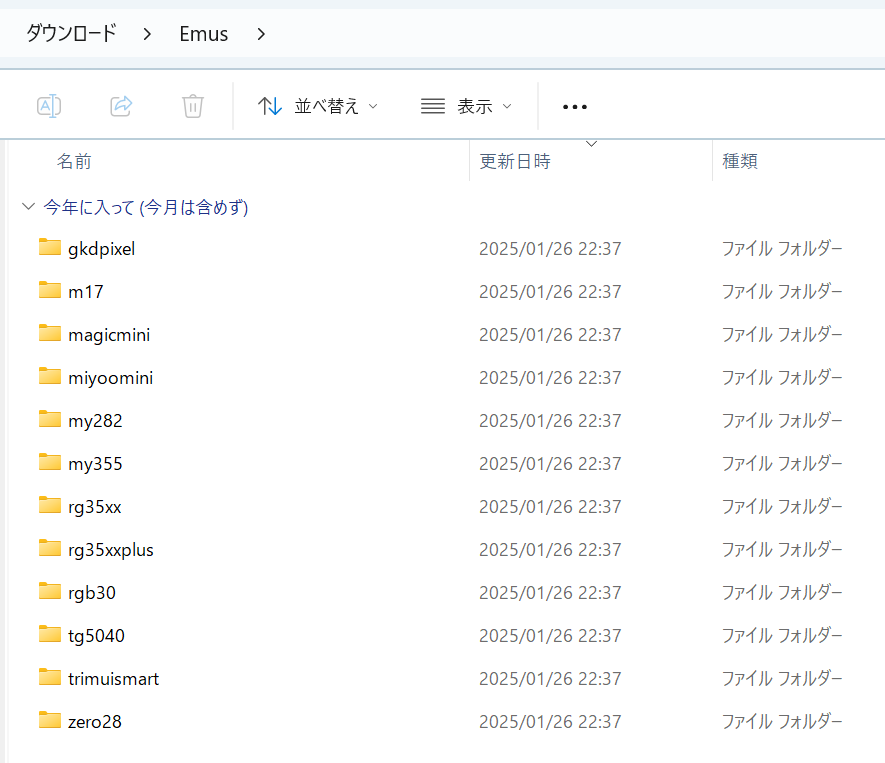Click the miyoomini folder name

[x=111, y=378]
